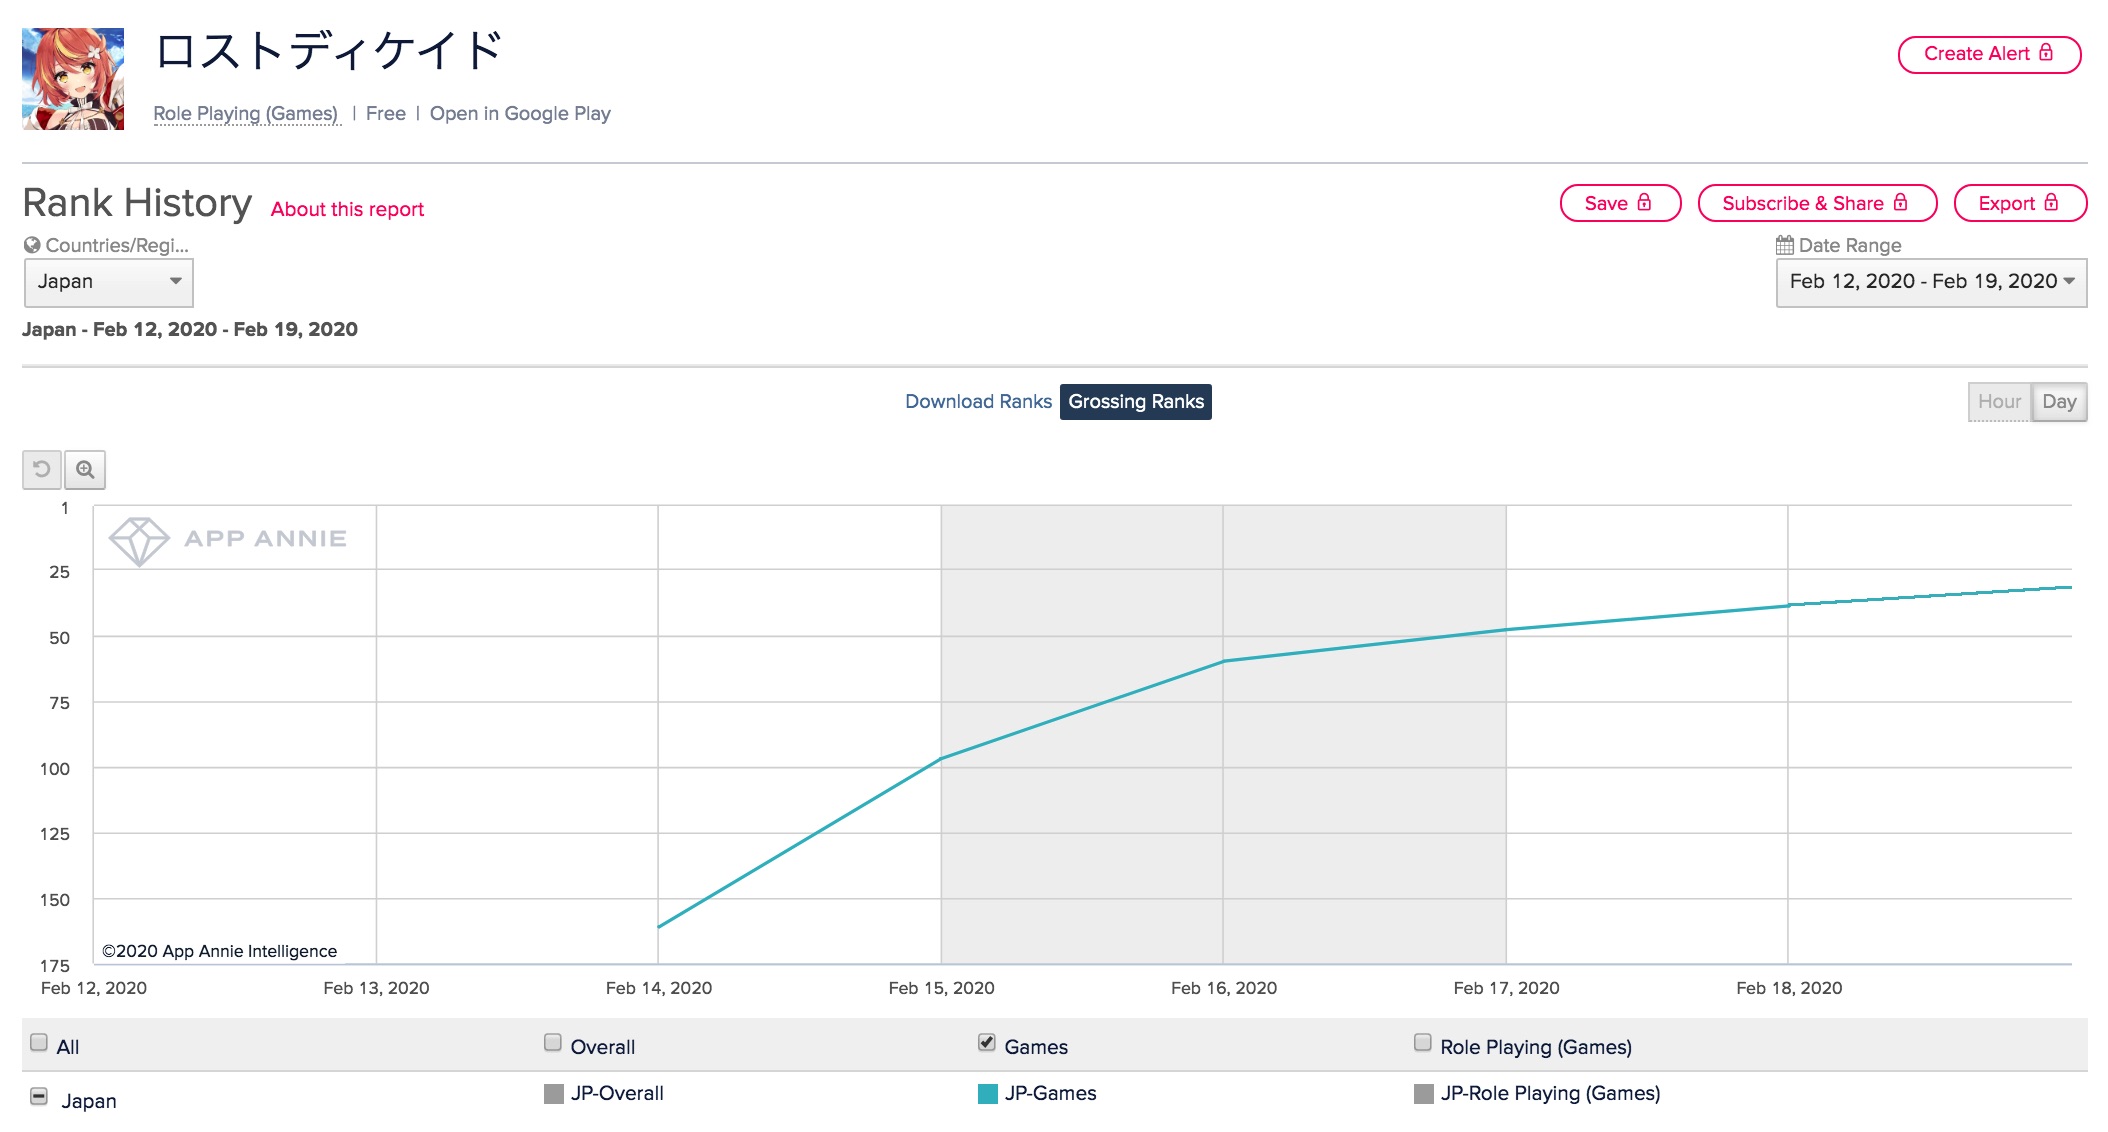This screenshot has height=1132, width=2108.
Task: Click the Feb 14, 2020 axis label
Action: [659, 988]
